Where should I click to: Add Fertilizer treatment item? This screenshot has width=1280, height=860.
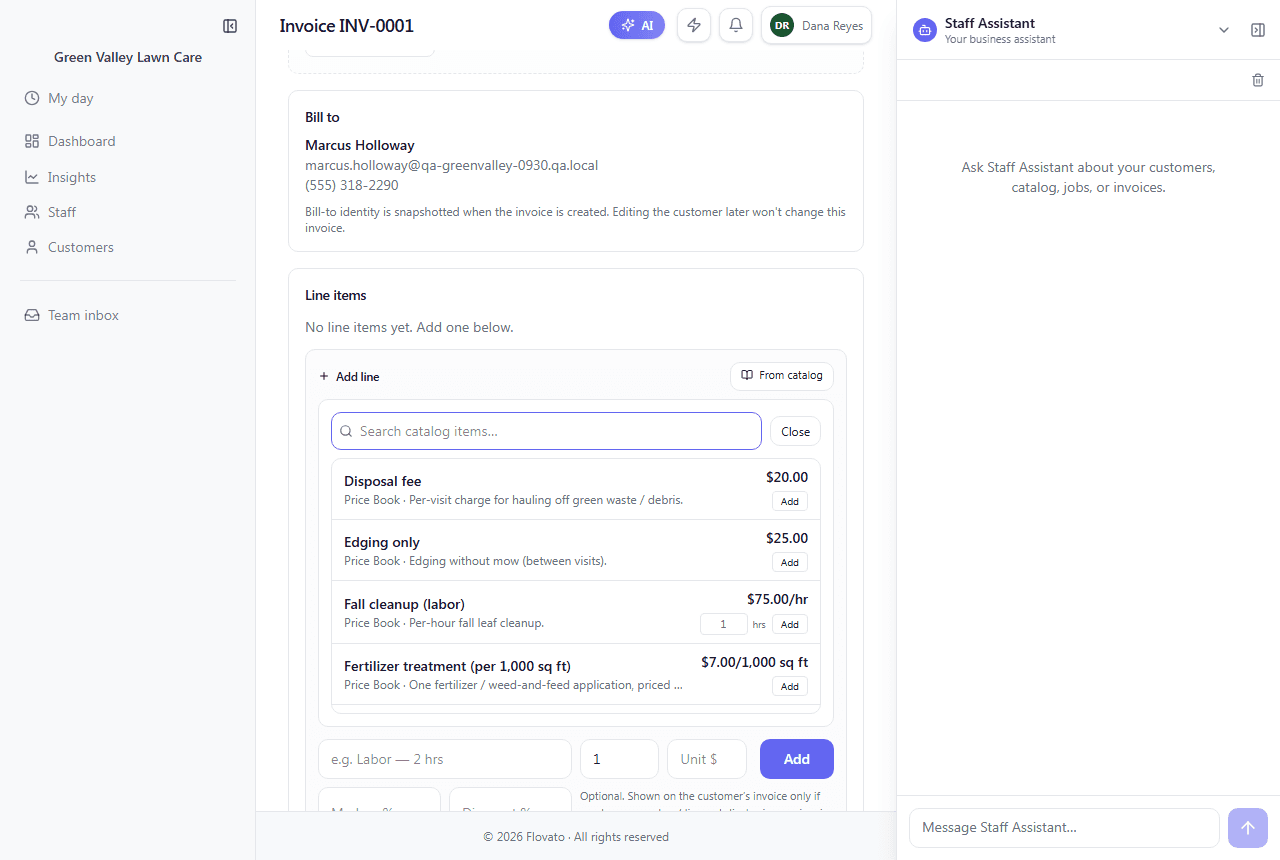pyautogui.click(x=790, y=687)
